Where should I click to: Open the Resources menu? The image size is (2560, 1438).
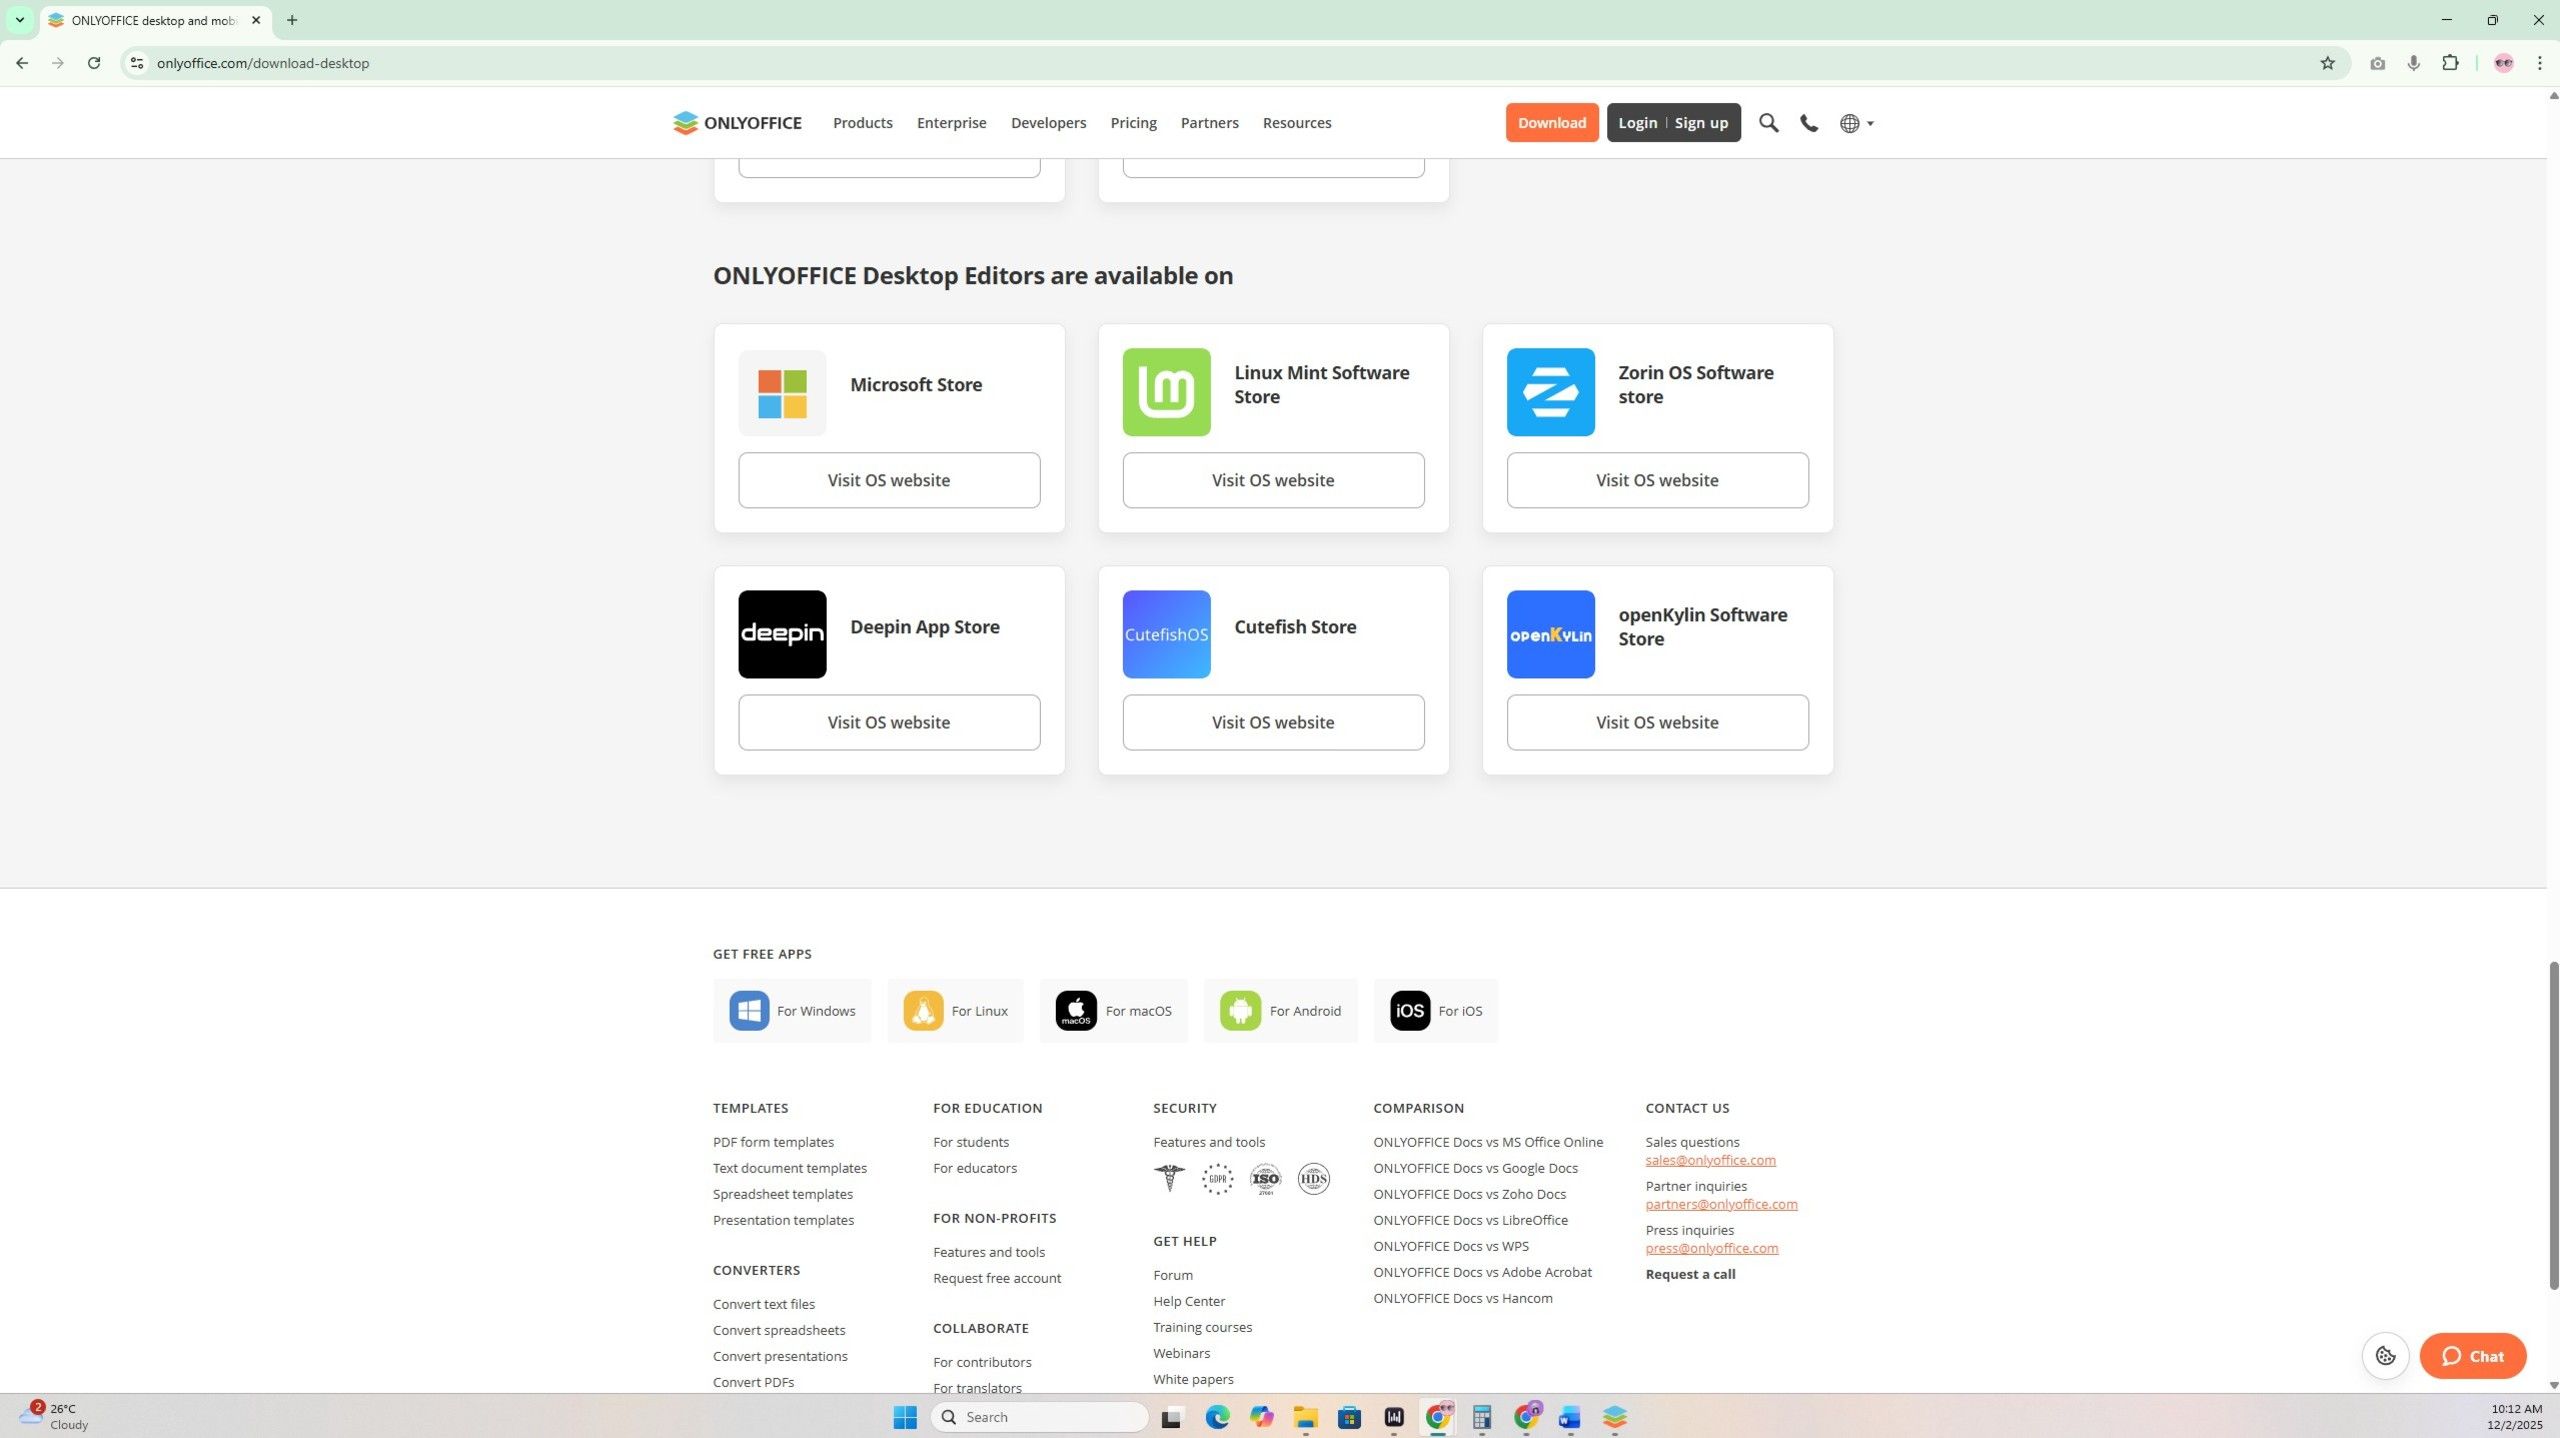click(x=1296, y=123)
